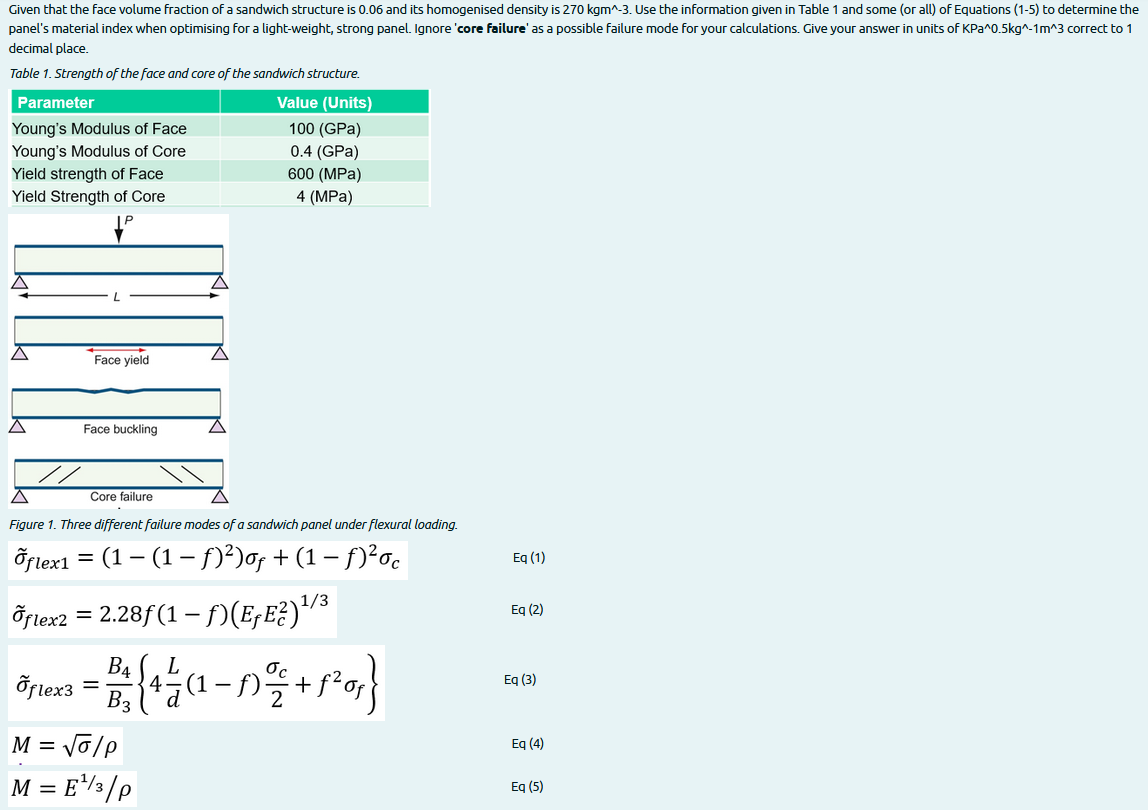Viewport: 1148px width, 810px height.
Task: Click the 'Value (Units)' table header
Action: (324, 103)
